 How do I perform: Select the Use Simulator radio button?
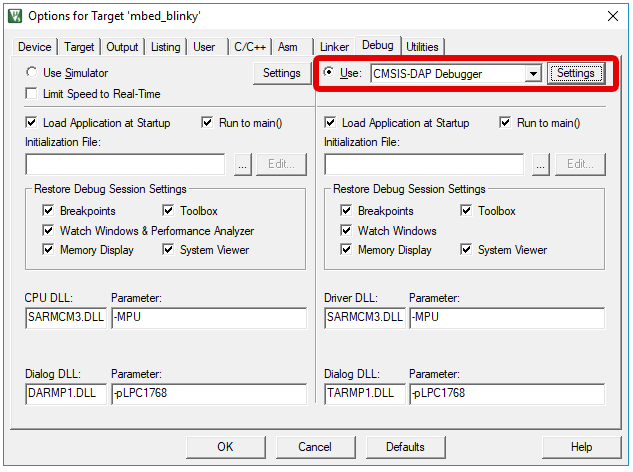32,73
